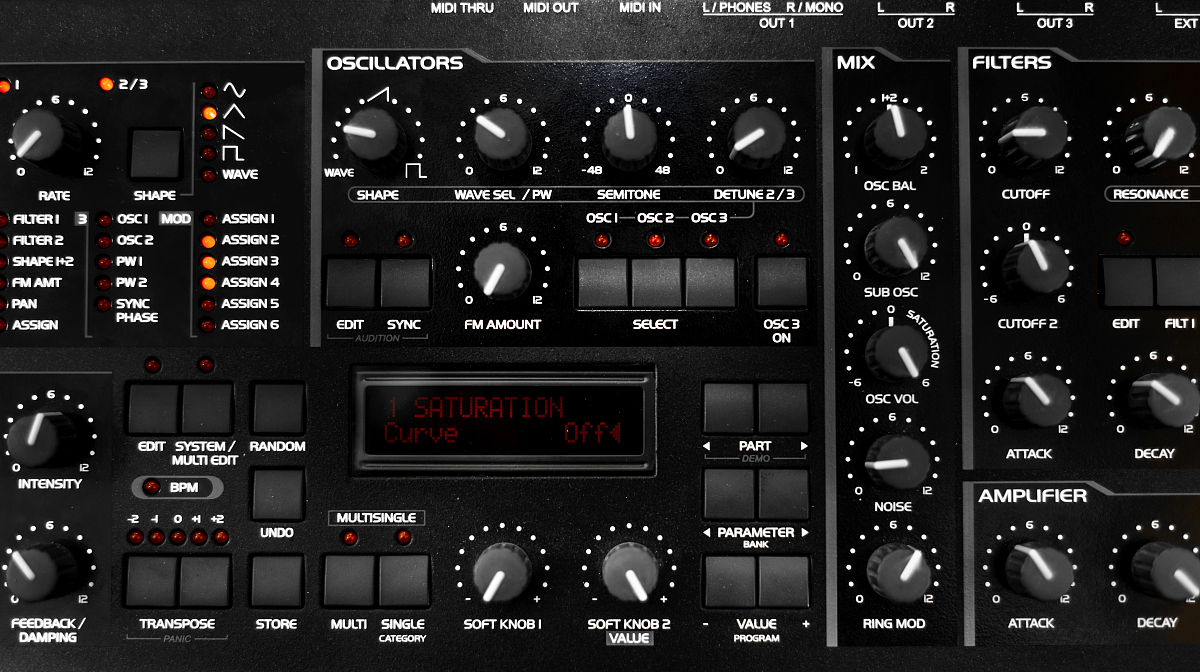Screen dimensions: 1200x672
Task: Click the Osc Vol saturation knob
Action: tap(894, 351)
